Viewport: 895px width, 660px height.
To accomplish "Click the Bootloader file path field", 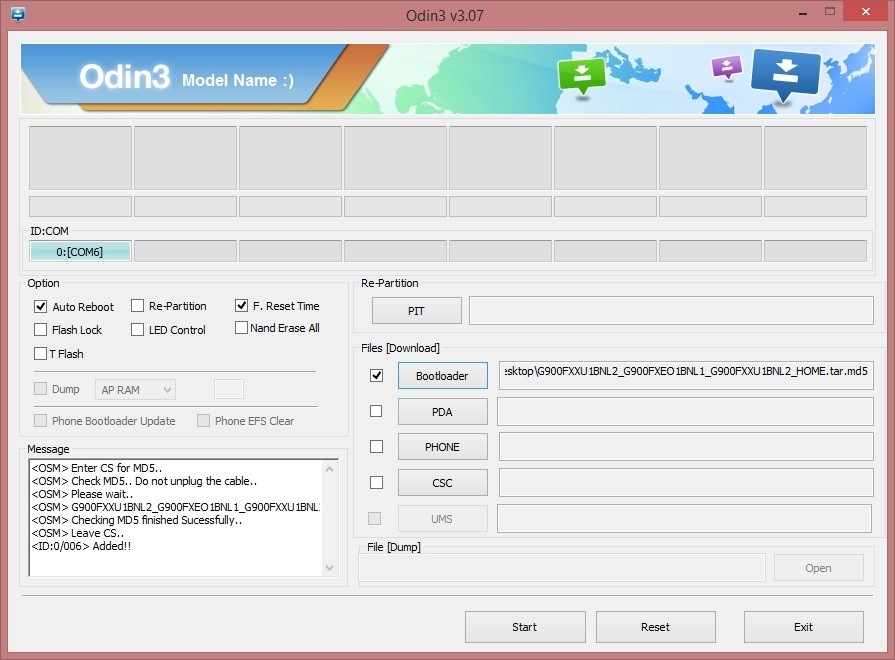I will [686, 375].
